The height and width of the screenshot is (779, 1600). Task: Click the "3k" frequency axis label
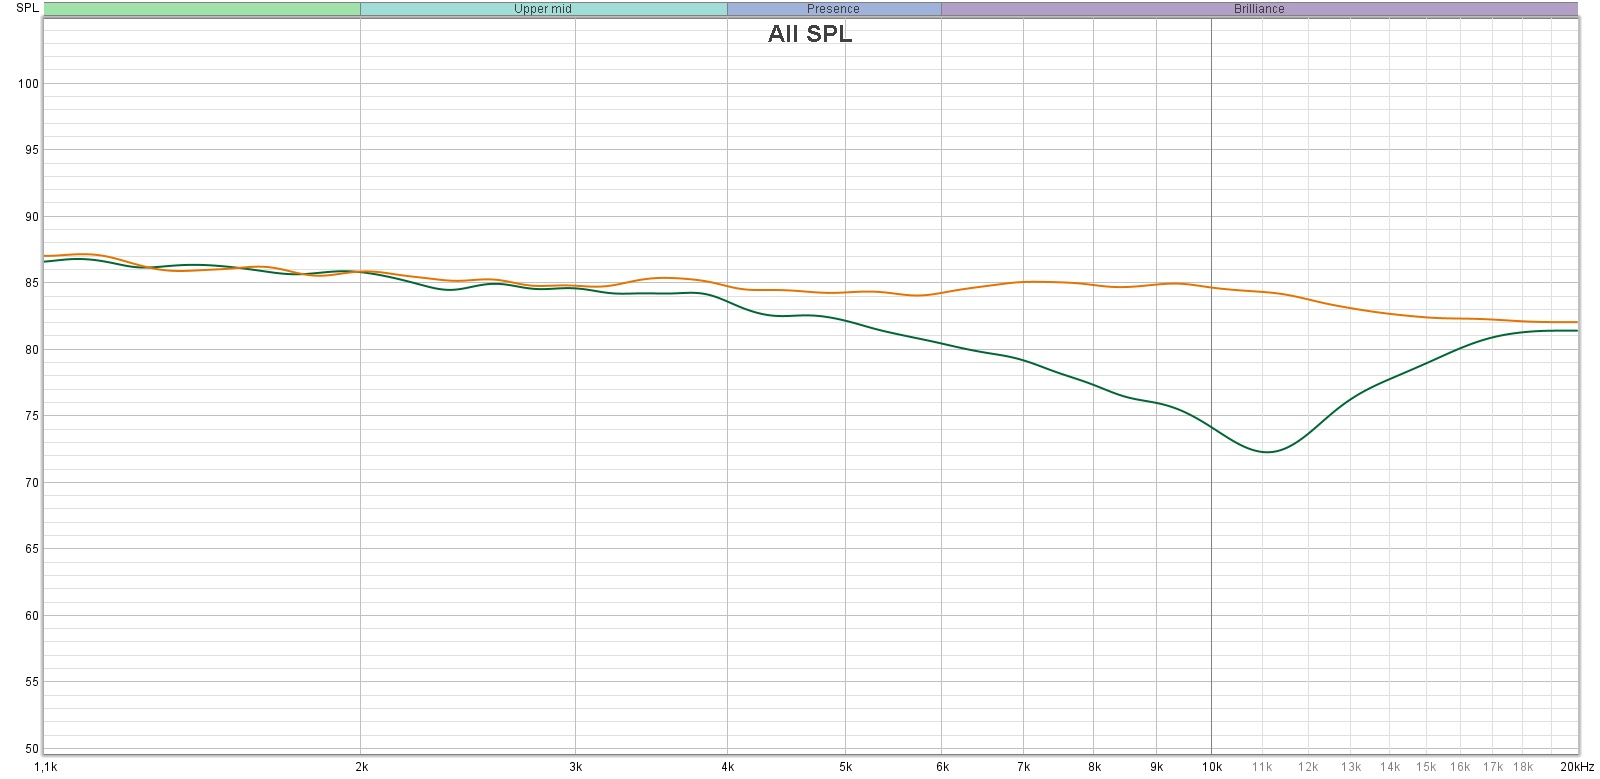pos(576,767)
